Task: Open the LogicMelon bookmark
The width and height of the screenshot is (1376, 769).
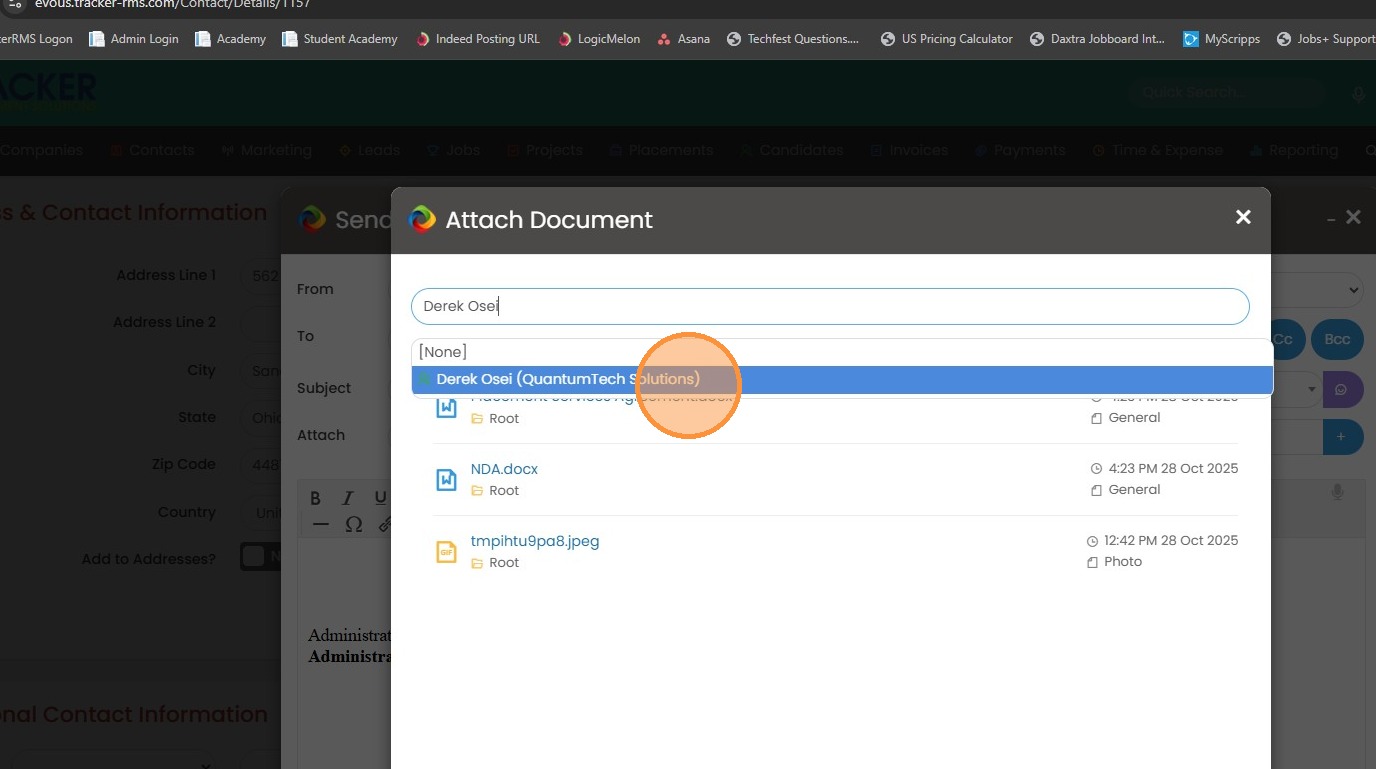Action: [598, 39]
